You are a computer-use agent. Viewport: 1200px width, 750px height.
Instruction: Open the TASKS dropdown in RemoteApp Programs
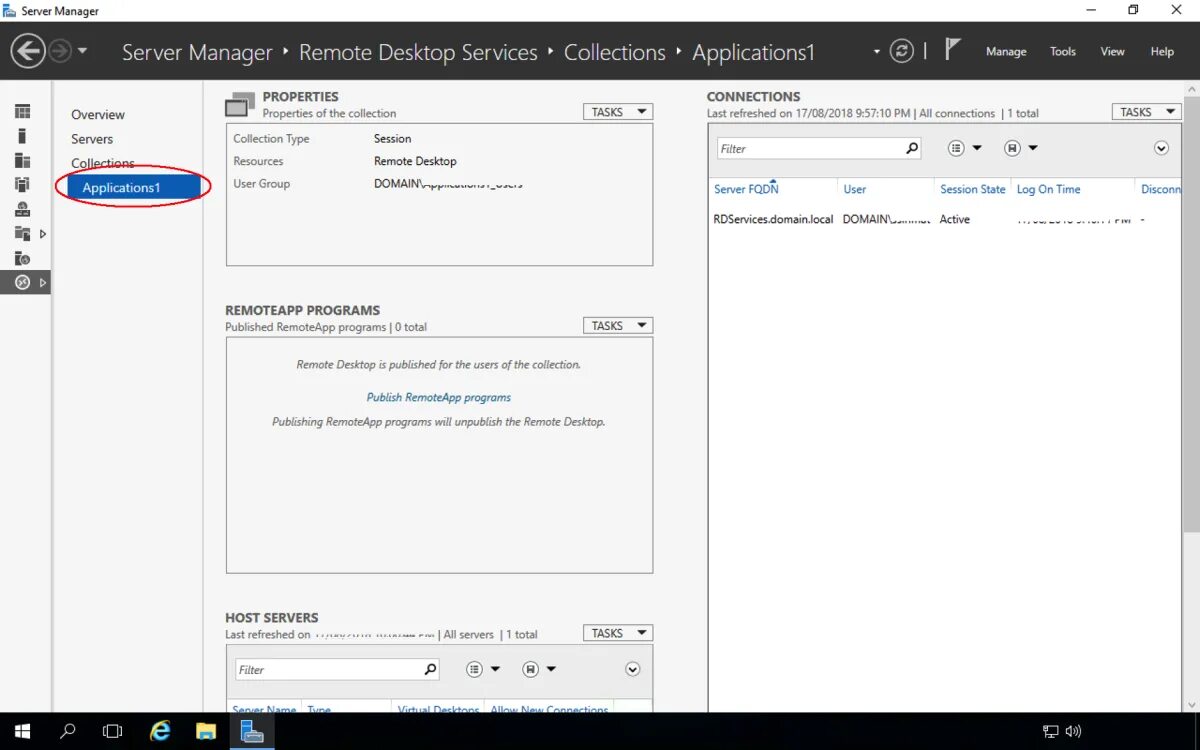[618, 326]
